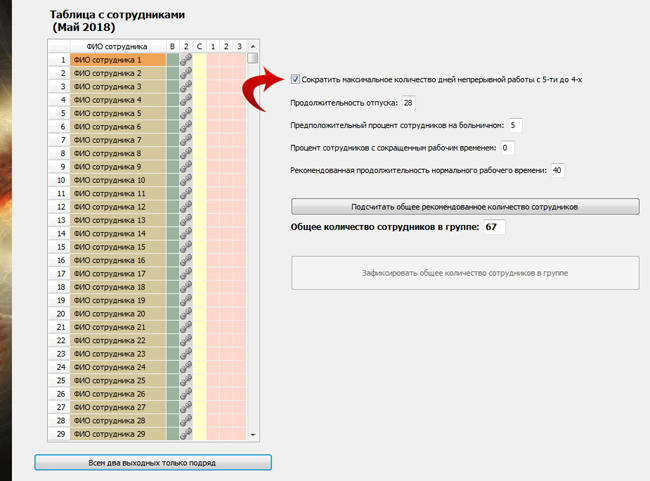The height and width of the screenshot is (481, 650).
Task: Click the table vertical scrollbar thumb
Action: coord(253,58)
